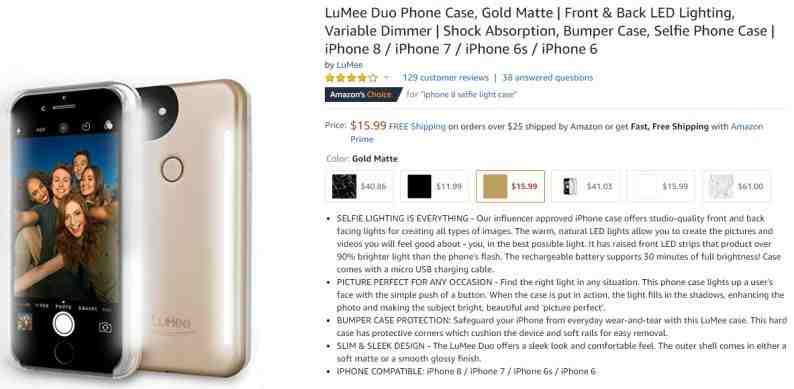
Task: Select the solid black color swatch for $11.99
Action: point(435,186)
